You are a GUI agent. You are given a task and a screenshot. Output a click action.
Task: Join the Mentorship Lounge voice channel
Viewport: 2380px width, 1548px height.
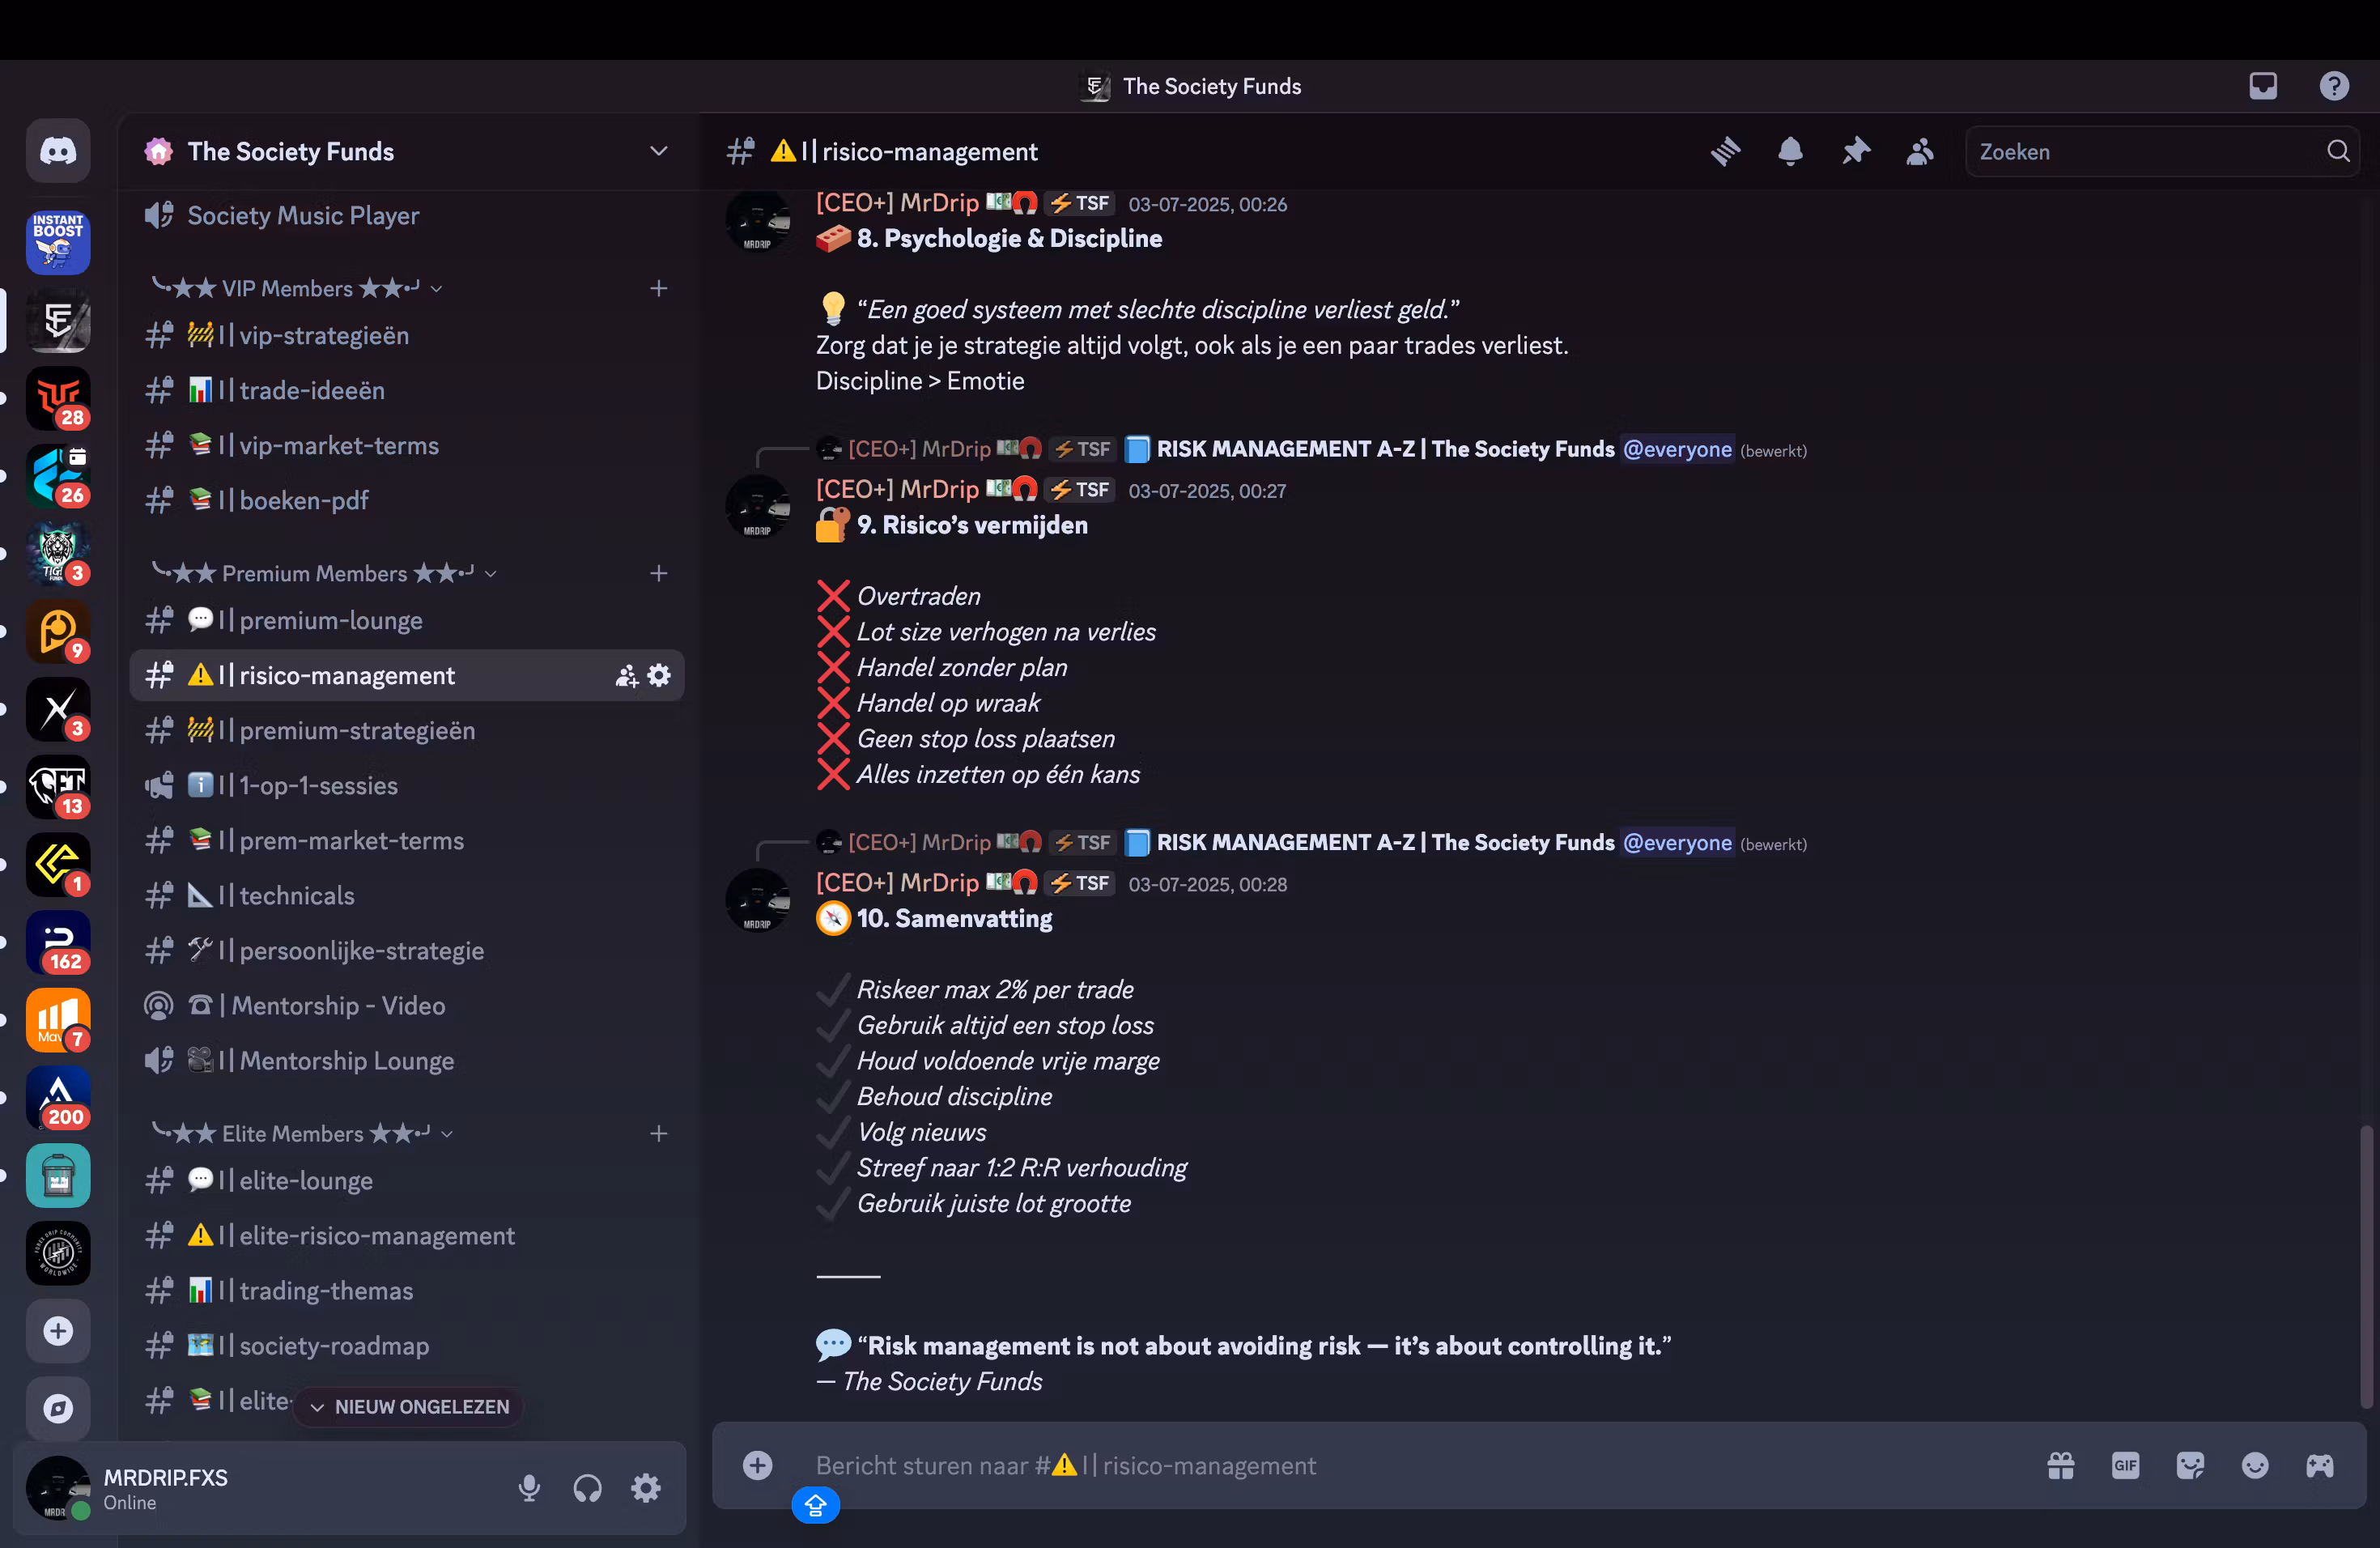coord(408,1060)
